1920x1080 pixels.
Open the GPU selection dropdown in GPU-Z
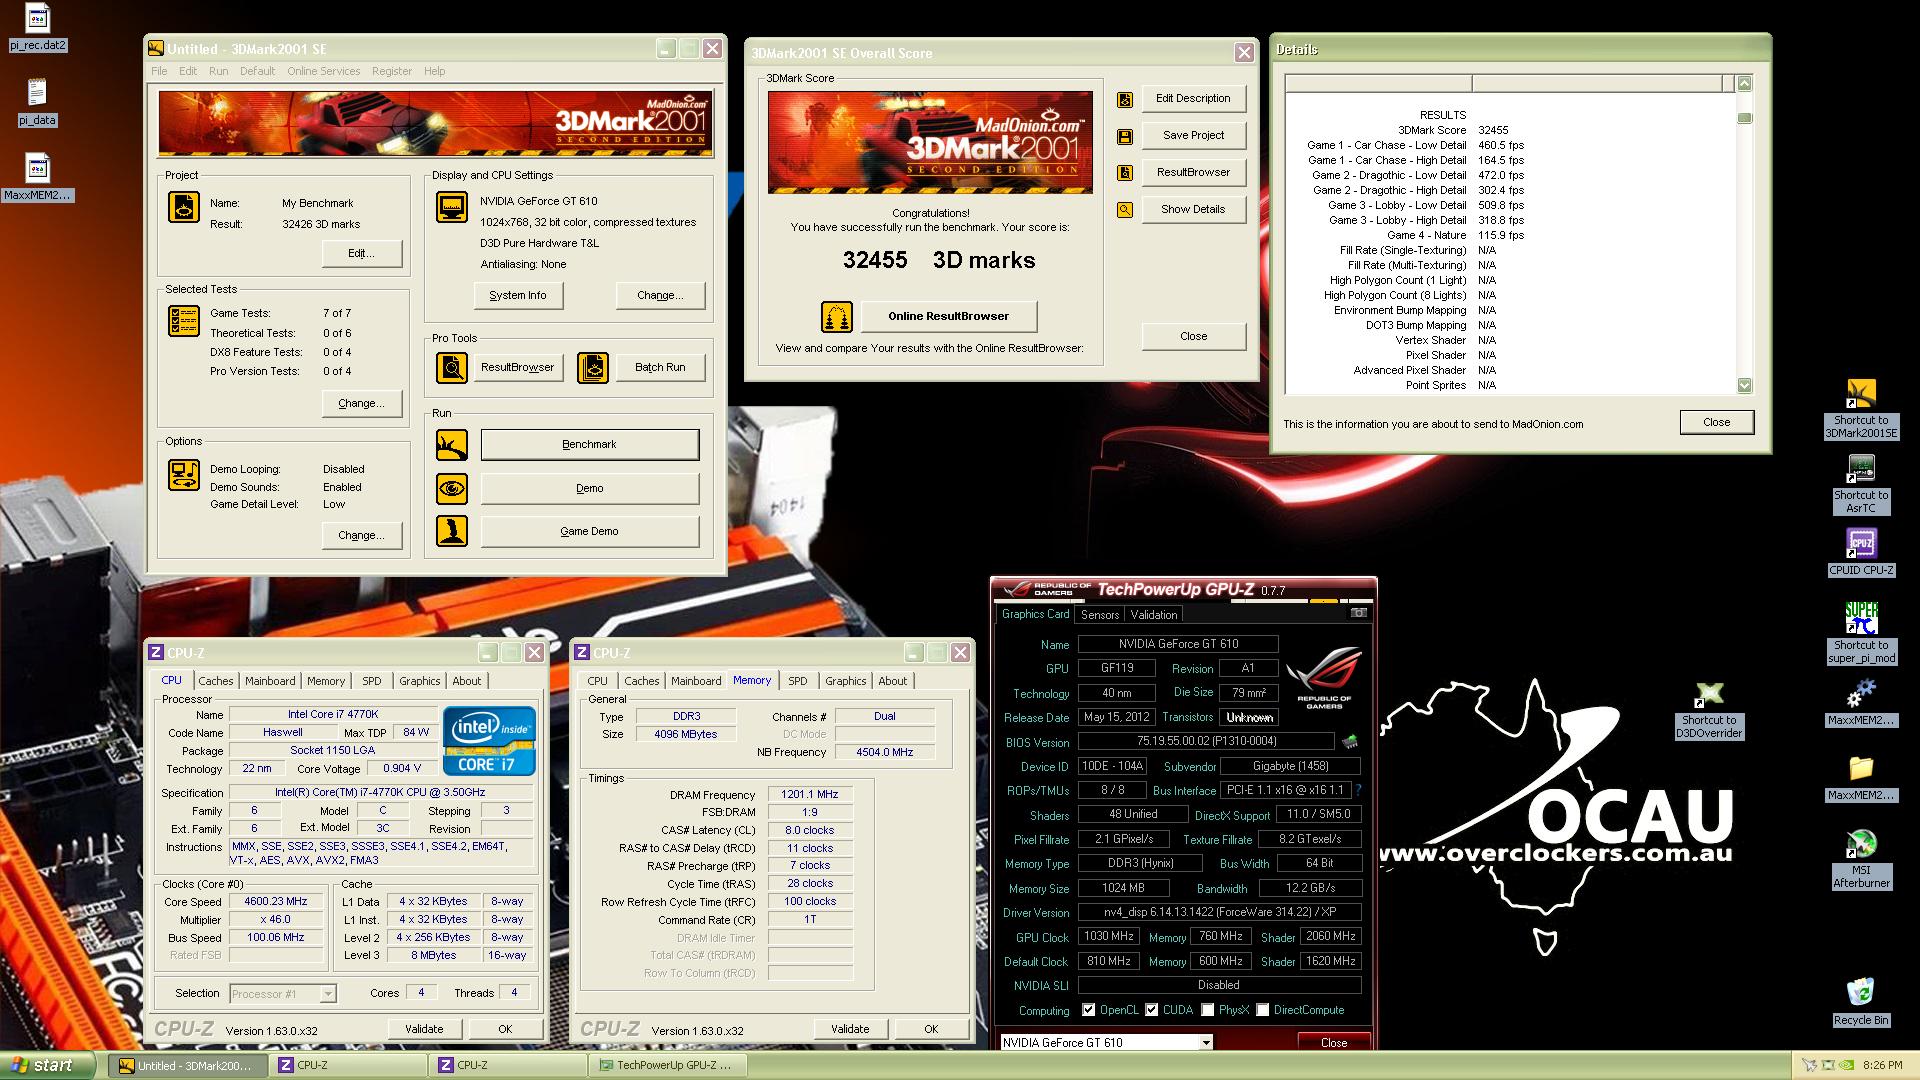pyautogui.click(x=1205, y=1042)
